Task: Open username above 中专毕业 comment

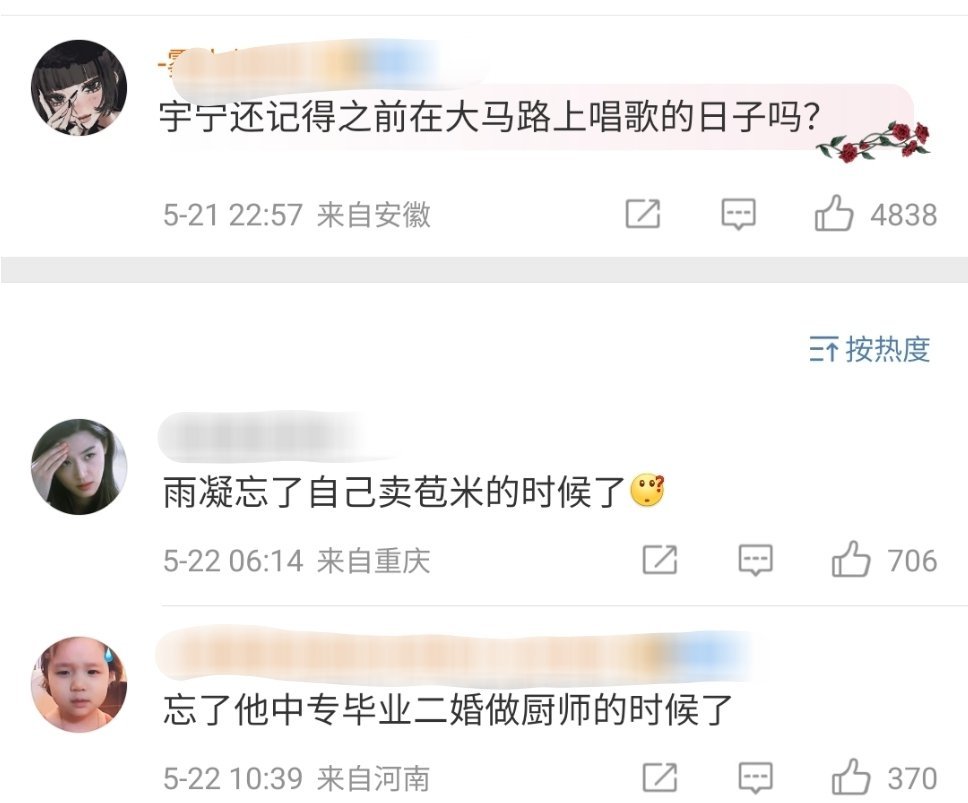Action: pyautogui.click(x=454, y=653)
